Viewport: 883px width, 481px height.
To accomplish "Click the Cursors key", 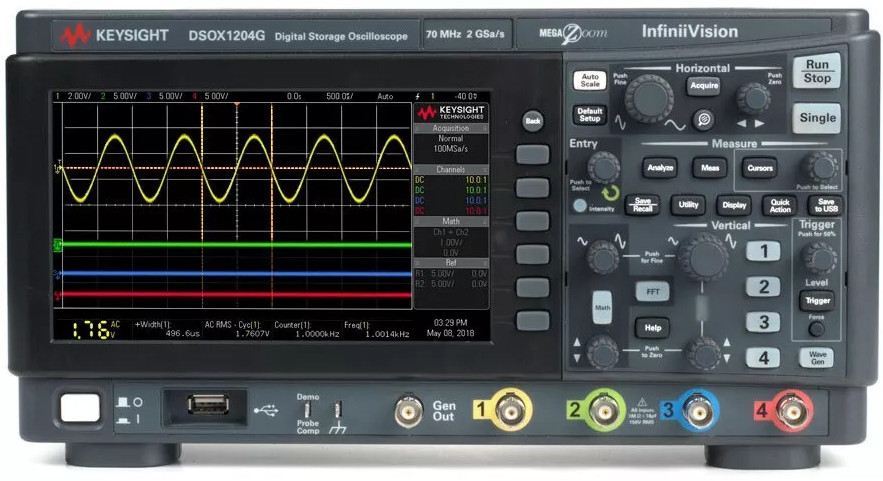I will (760, 168).
